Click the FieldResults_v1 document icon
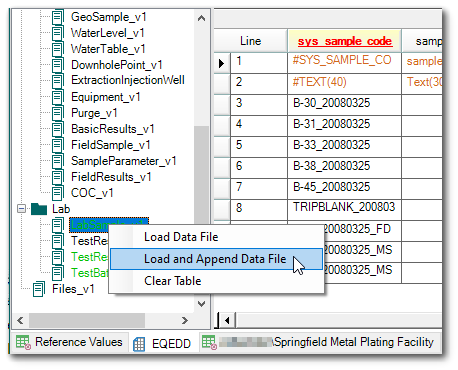This screenshot has height=370, width=458. point(58,177)
